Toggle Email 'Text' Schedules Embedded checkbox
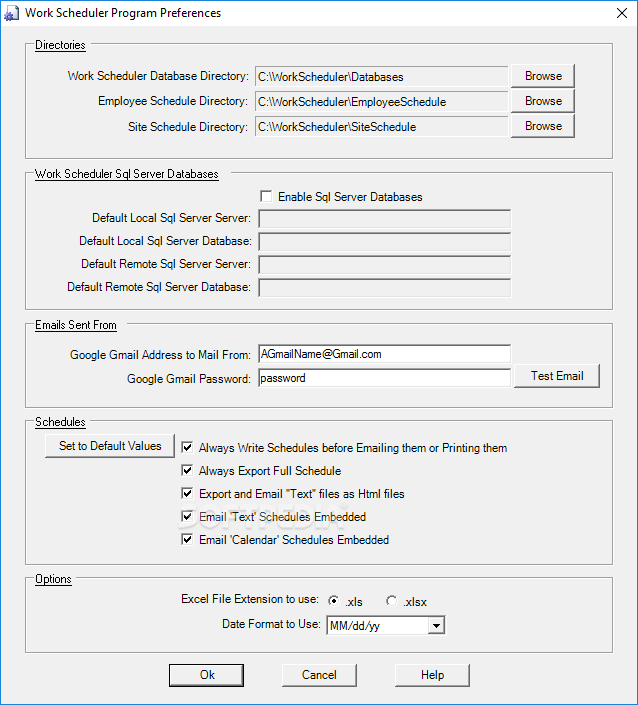 187,516
